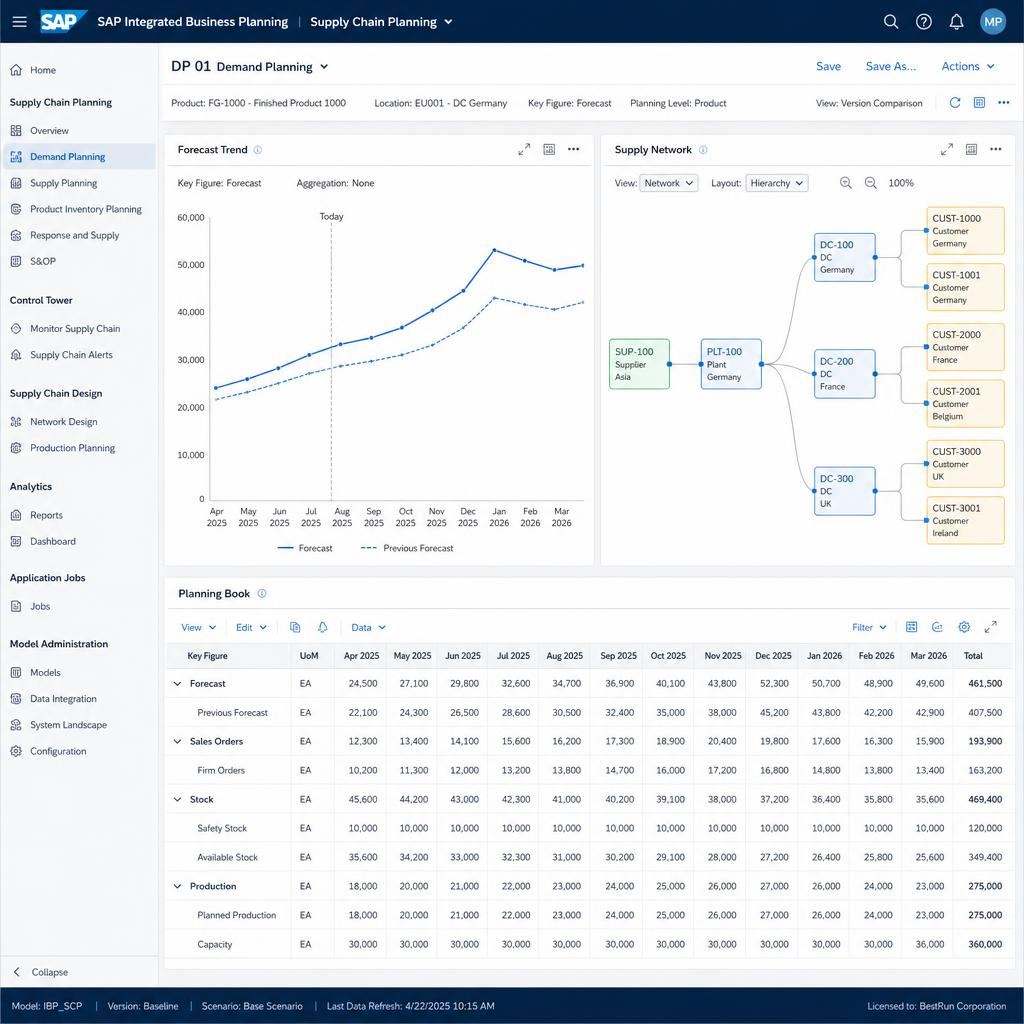
Task: Open the MP user avatar menu
Action: pyautogui.click(x=993, y=22)
